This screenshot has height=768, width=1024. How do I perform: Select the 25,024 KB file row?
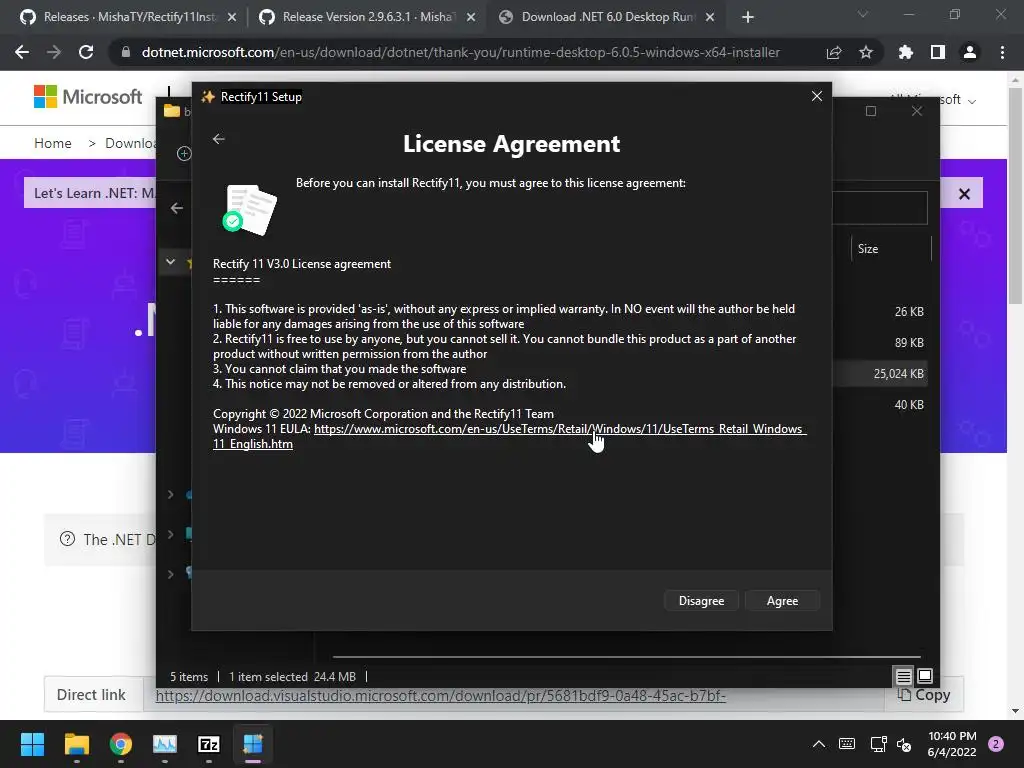(x=882, y=374)
